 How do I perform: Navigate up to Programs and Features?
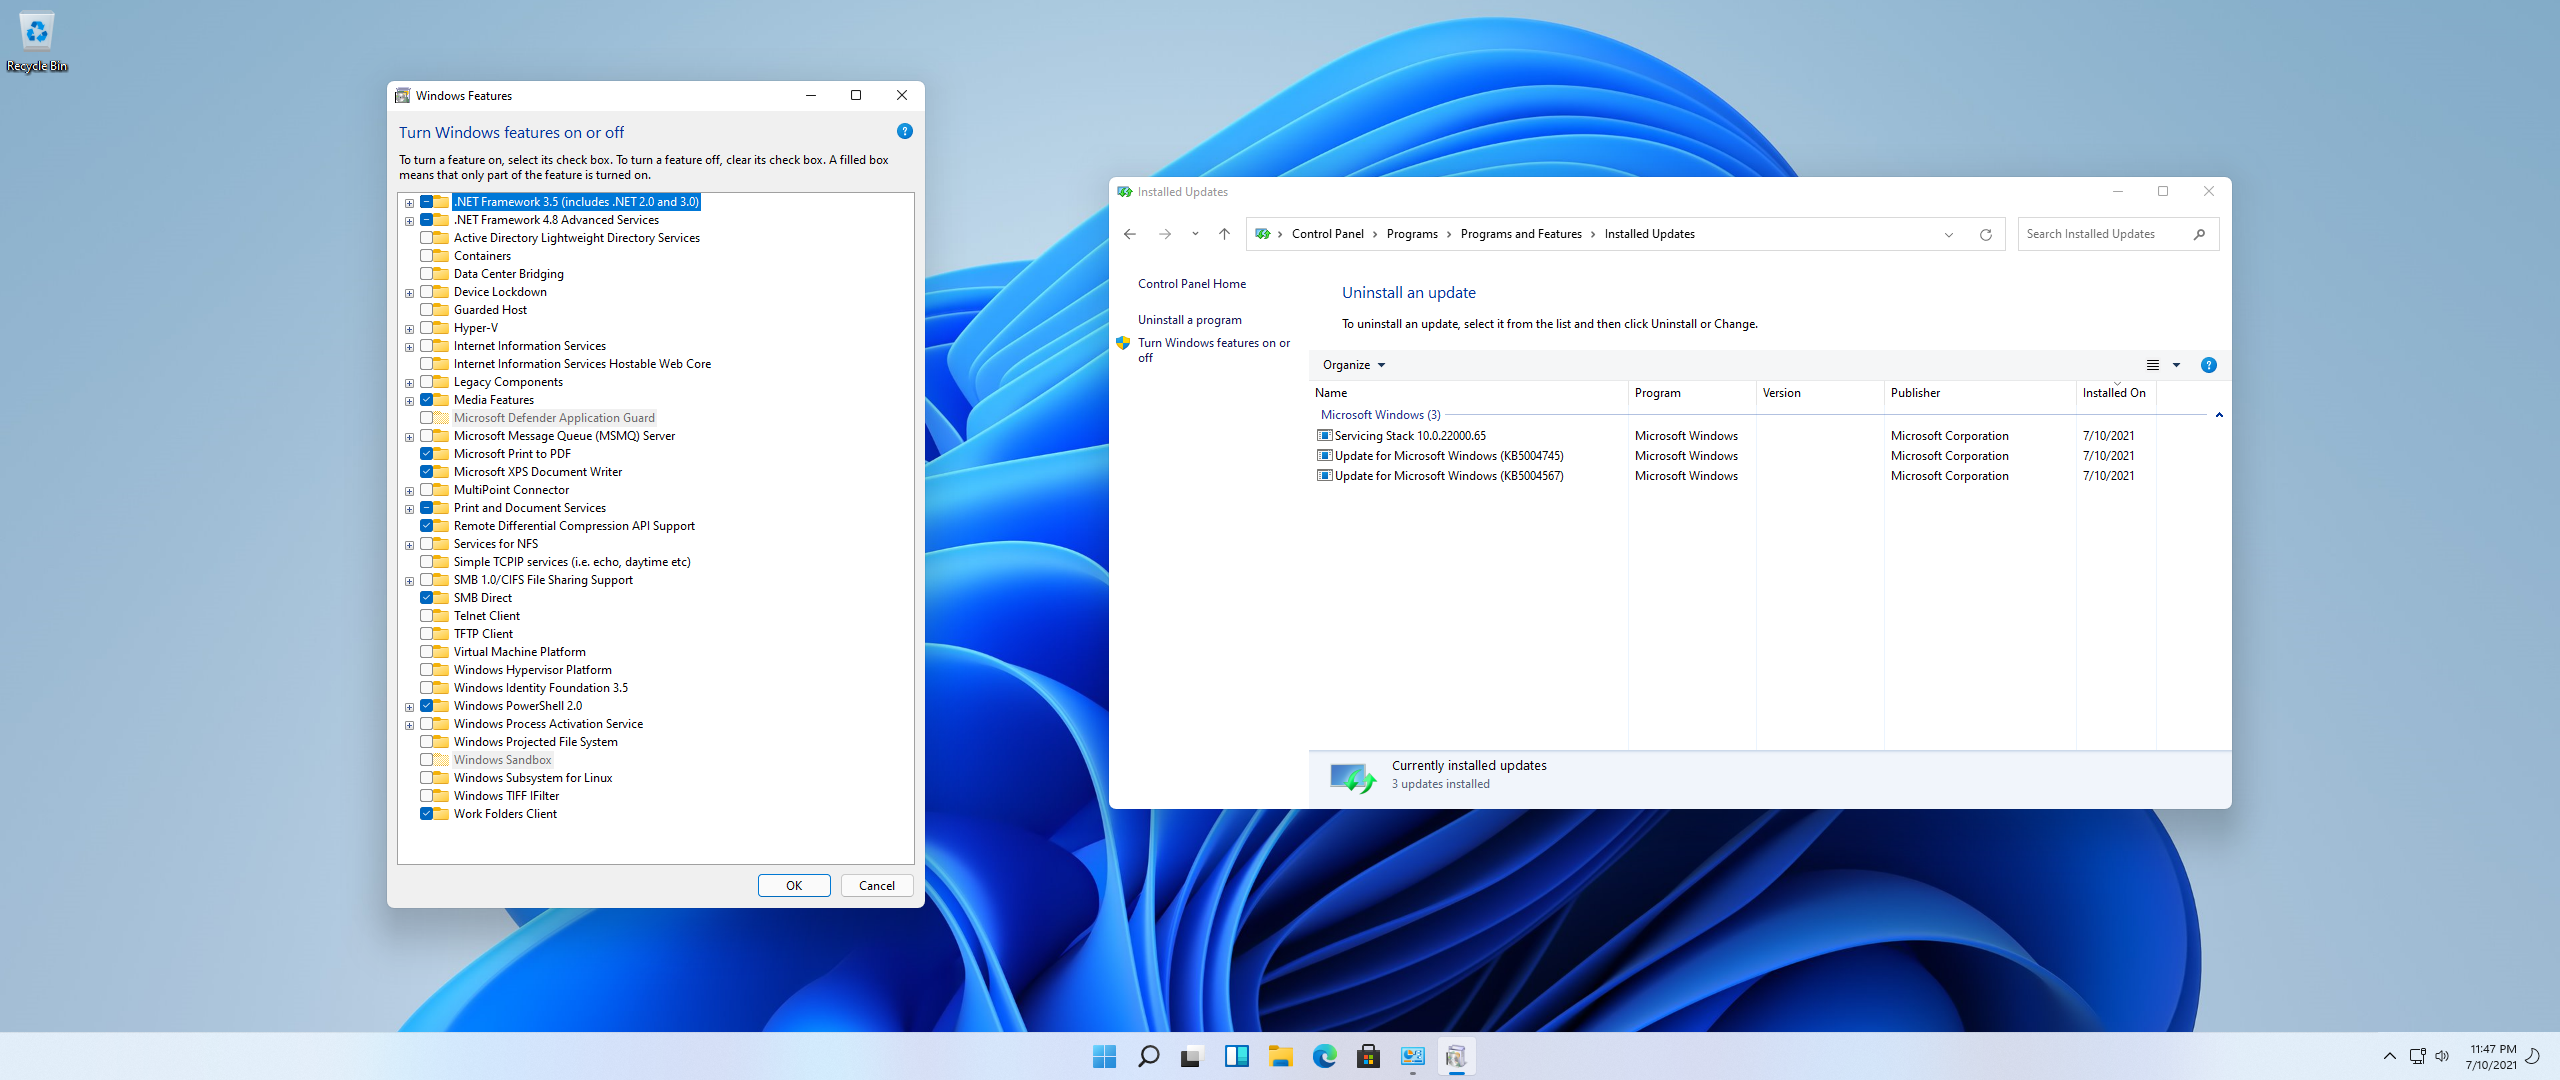1224,234
